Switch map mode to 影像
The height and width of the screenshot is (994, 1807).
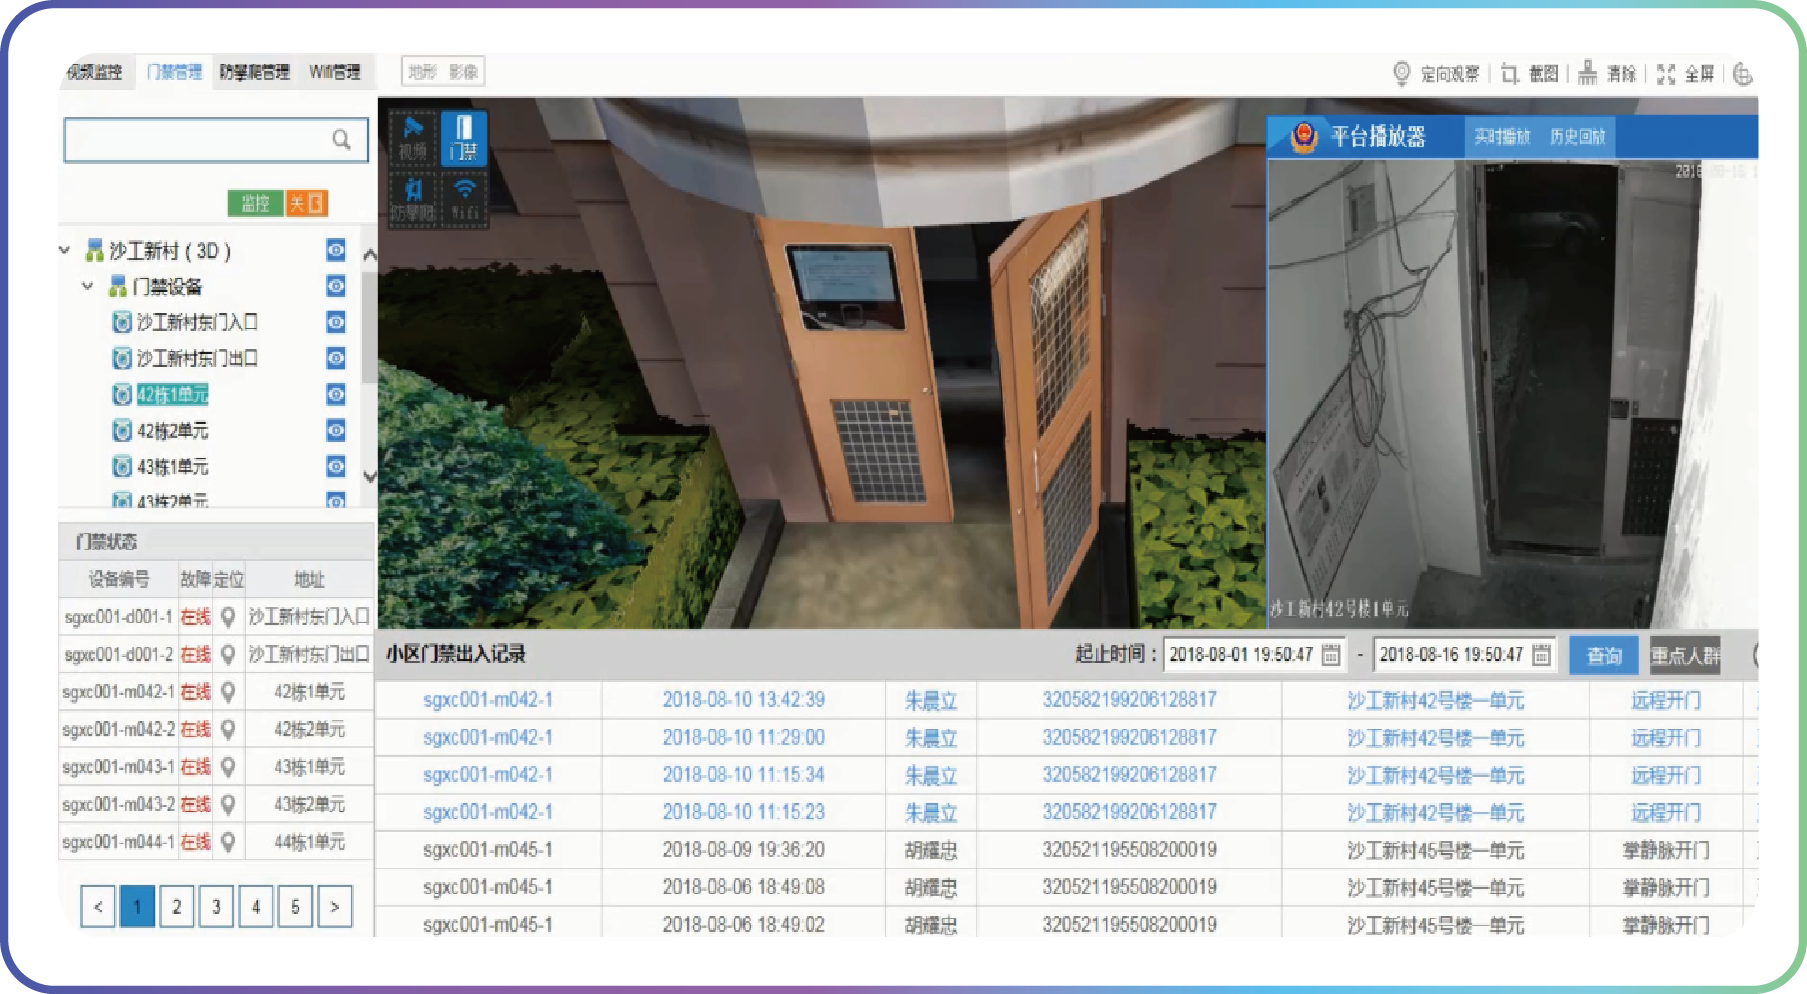[463, 72]
